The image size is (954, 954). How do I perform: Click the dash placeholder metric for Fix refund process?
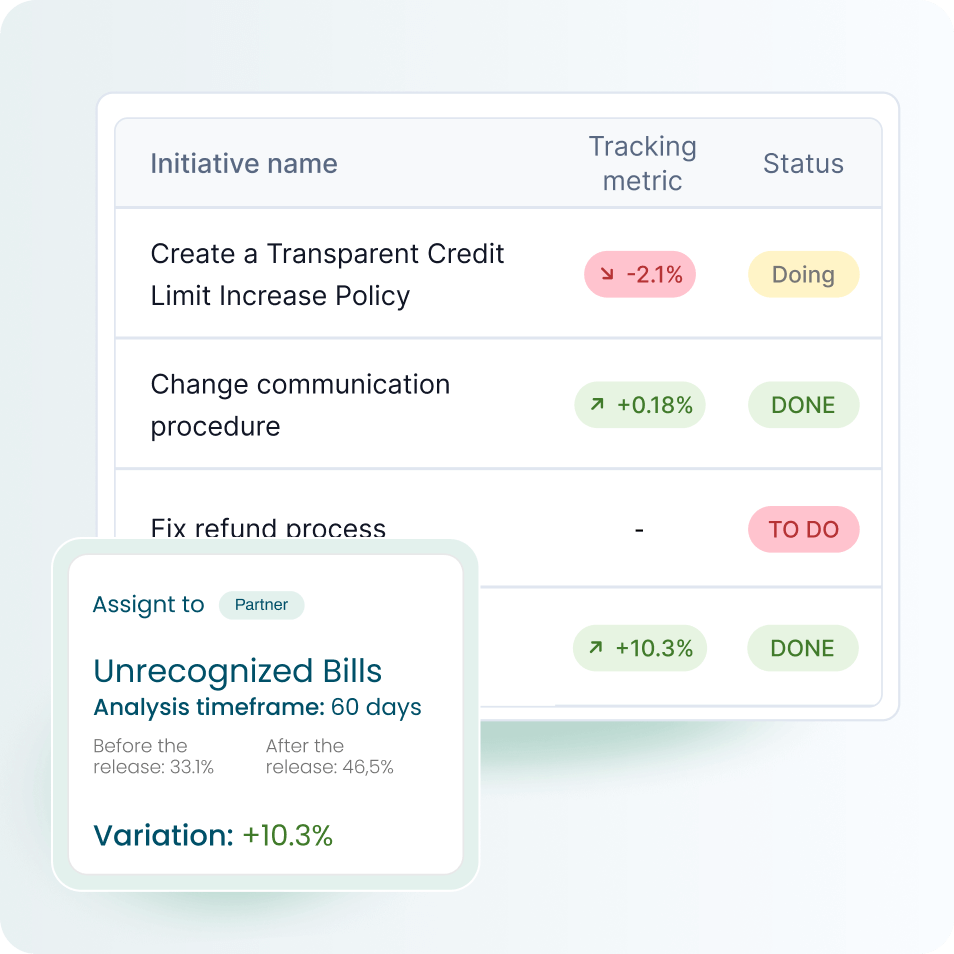pos(640,529)
